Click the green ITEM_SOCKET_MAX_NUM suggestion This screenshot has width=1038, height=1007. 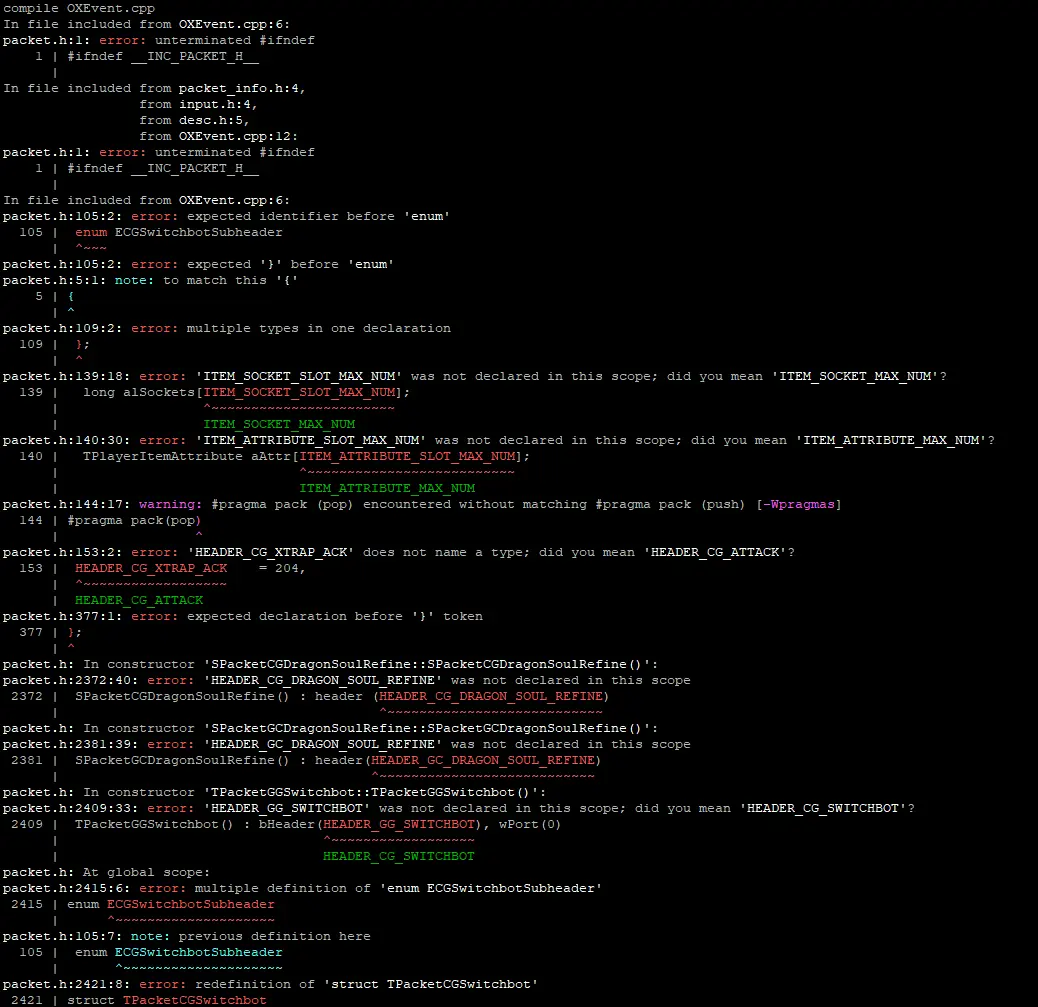pos(279,424)
